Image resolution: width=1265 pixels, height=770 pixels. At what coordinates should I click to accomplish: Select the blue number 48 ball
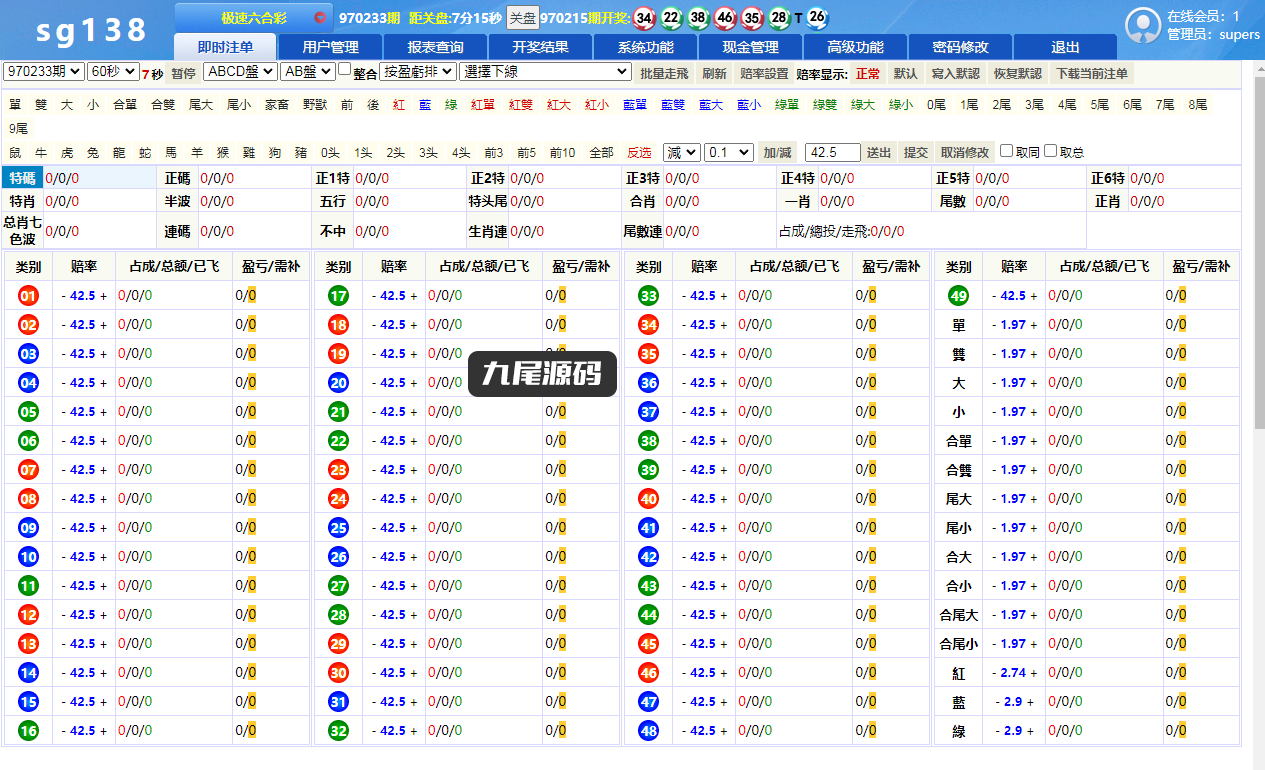[x=648, y=731]
